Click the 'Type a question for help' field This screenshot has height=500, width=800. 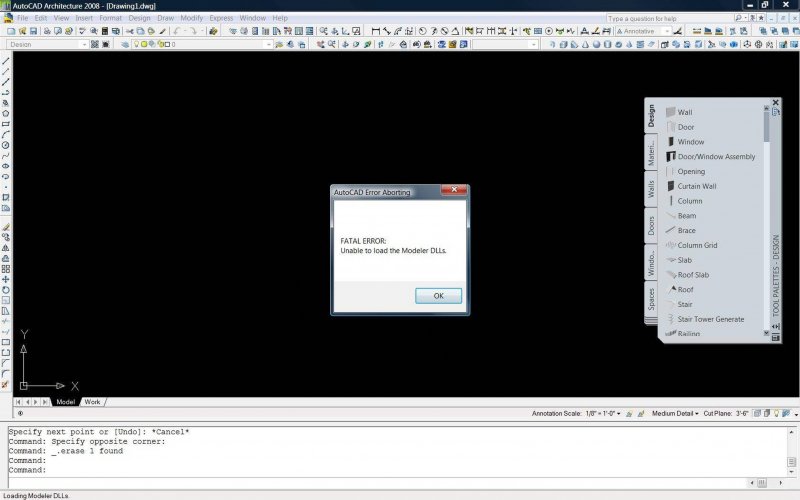click(x=668, y=18)
